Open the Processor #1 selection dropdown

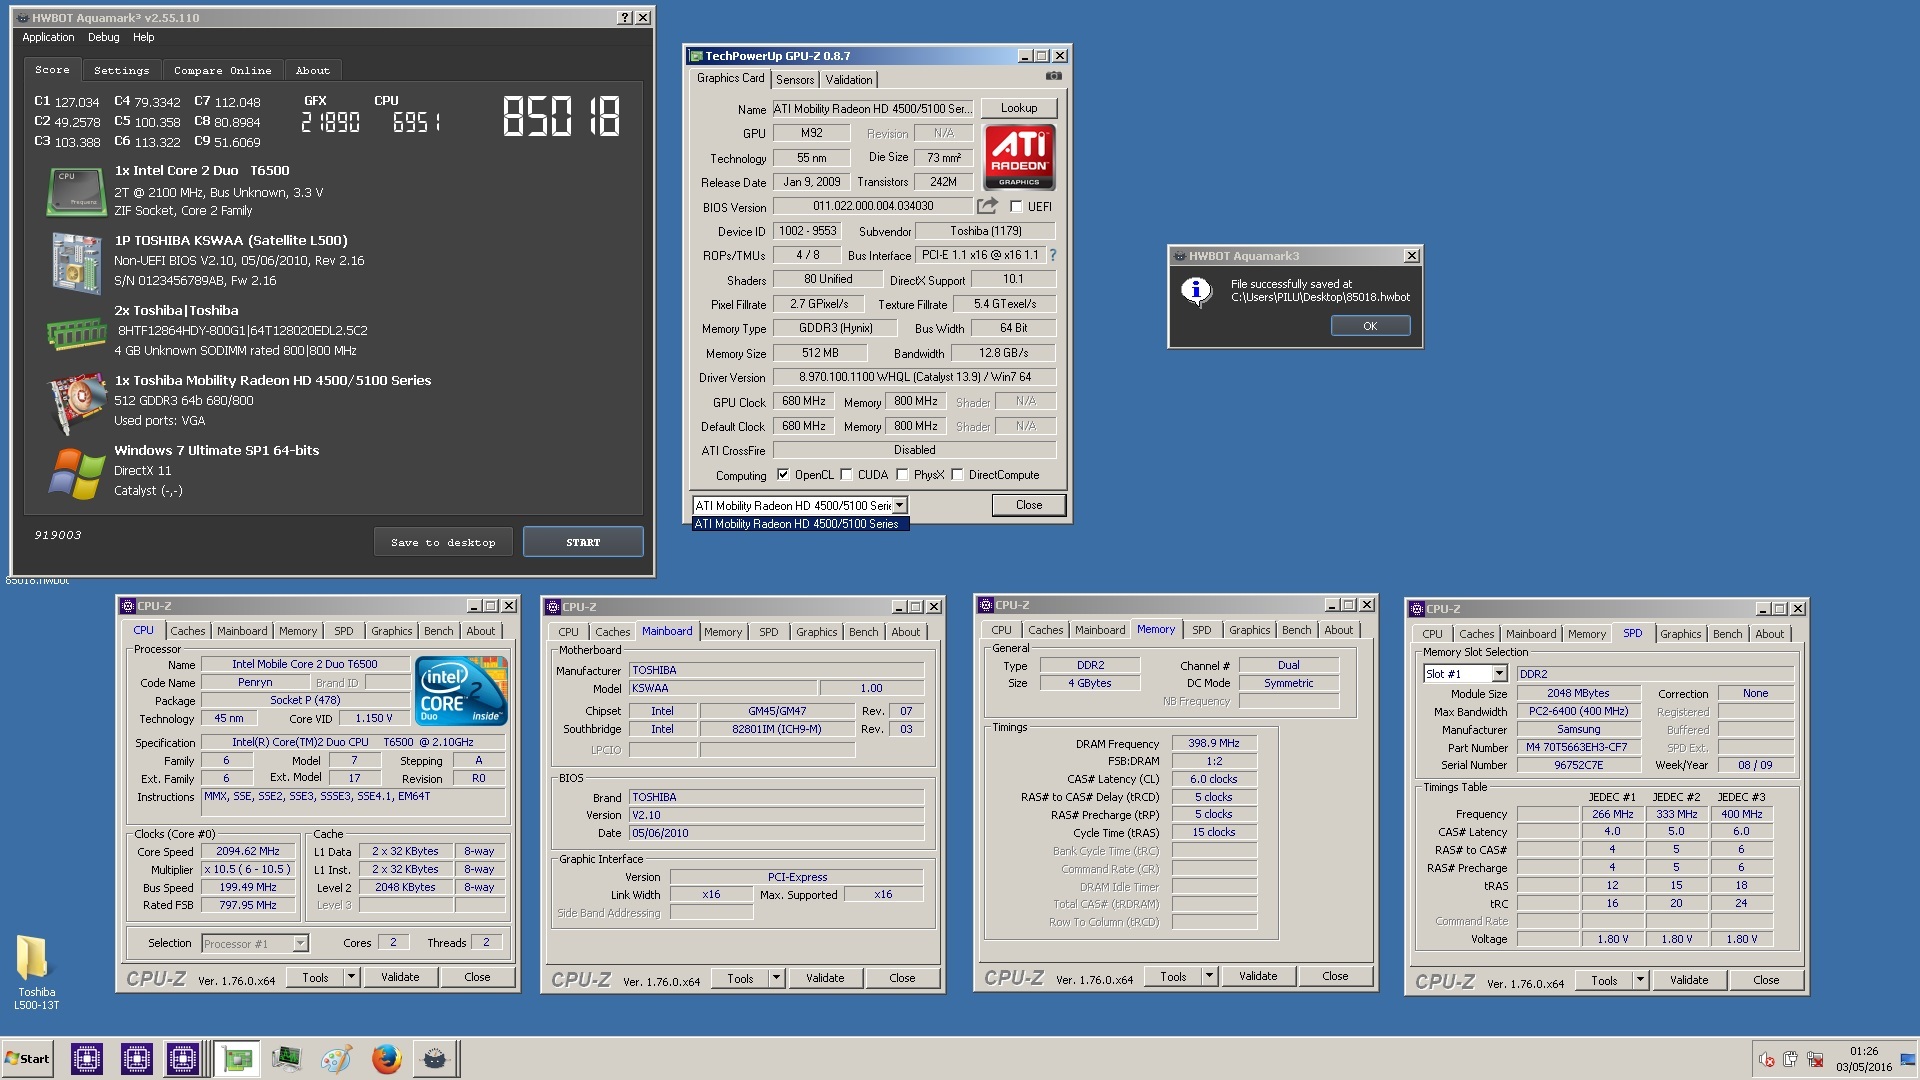pyautogui.click(x=299, y=943)
